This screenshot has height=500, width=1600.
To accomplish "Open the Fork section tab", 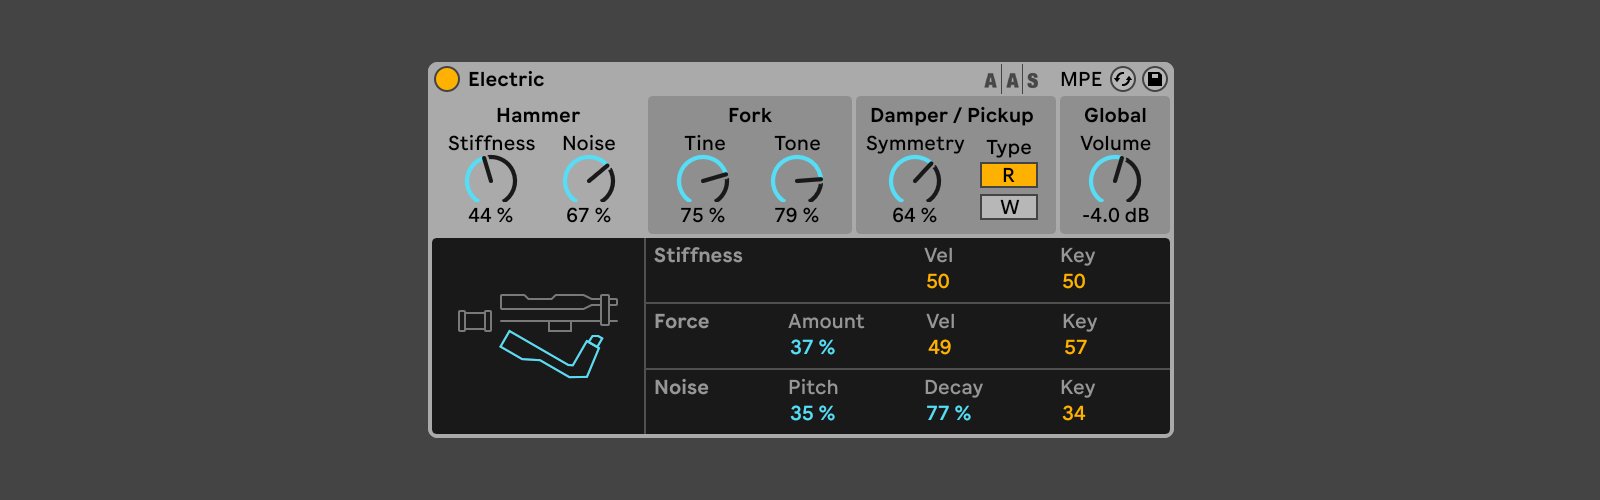I will click(x=749, y=115).
